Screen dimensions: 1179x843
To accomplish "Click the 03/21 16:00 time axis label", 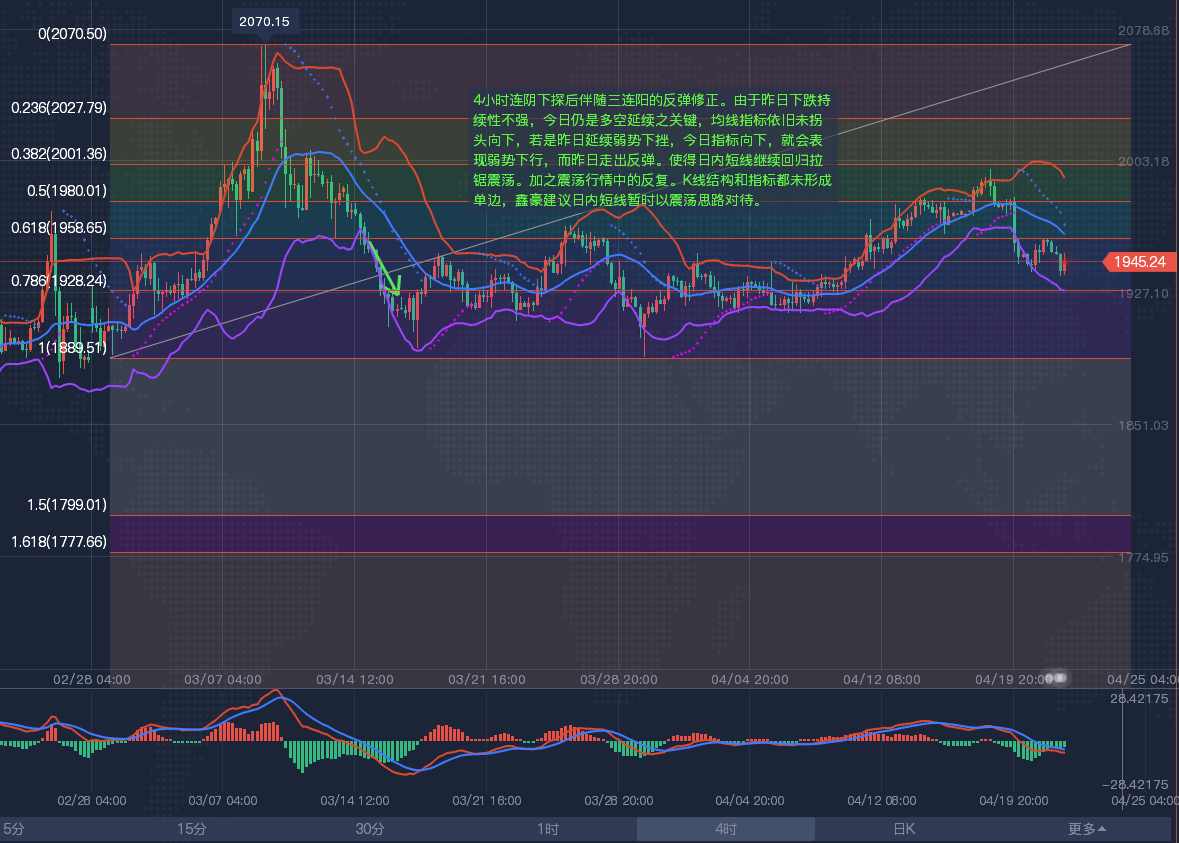I will tap(487, 679).
